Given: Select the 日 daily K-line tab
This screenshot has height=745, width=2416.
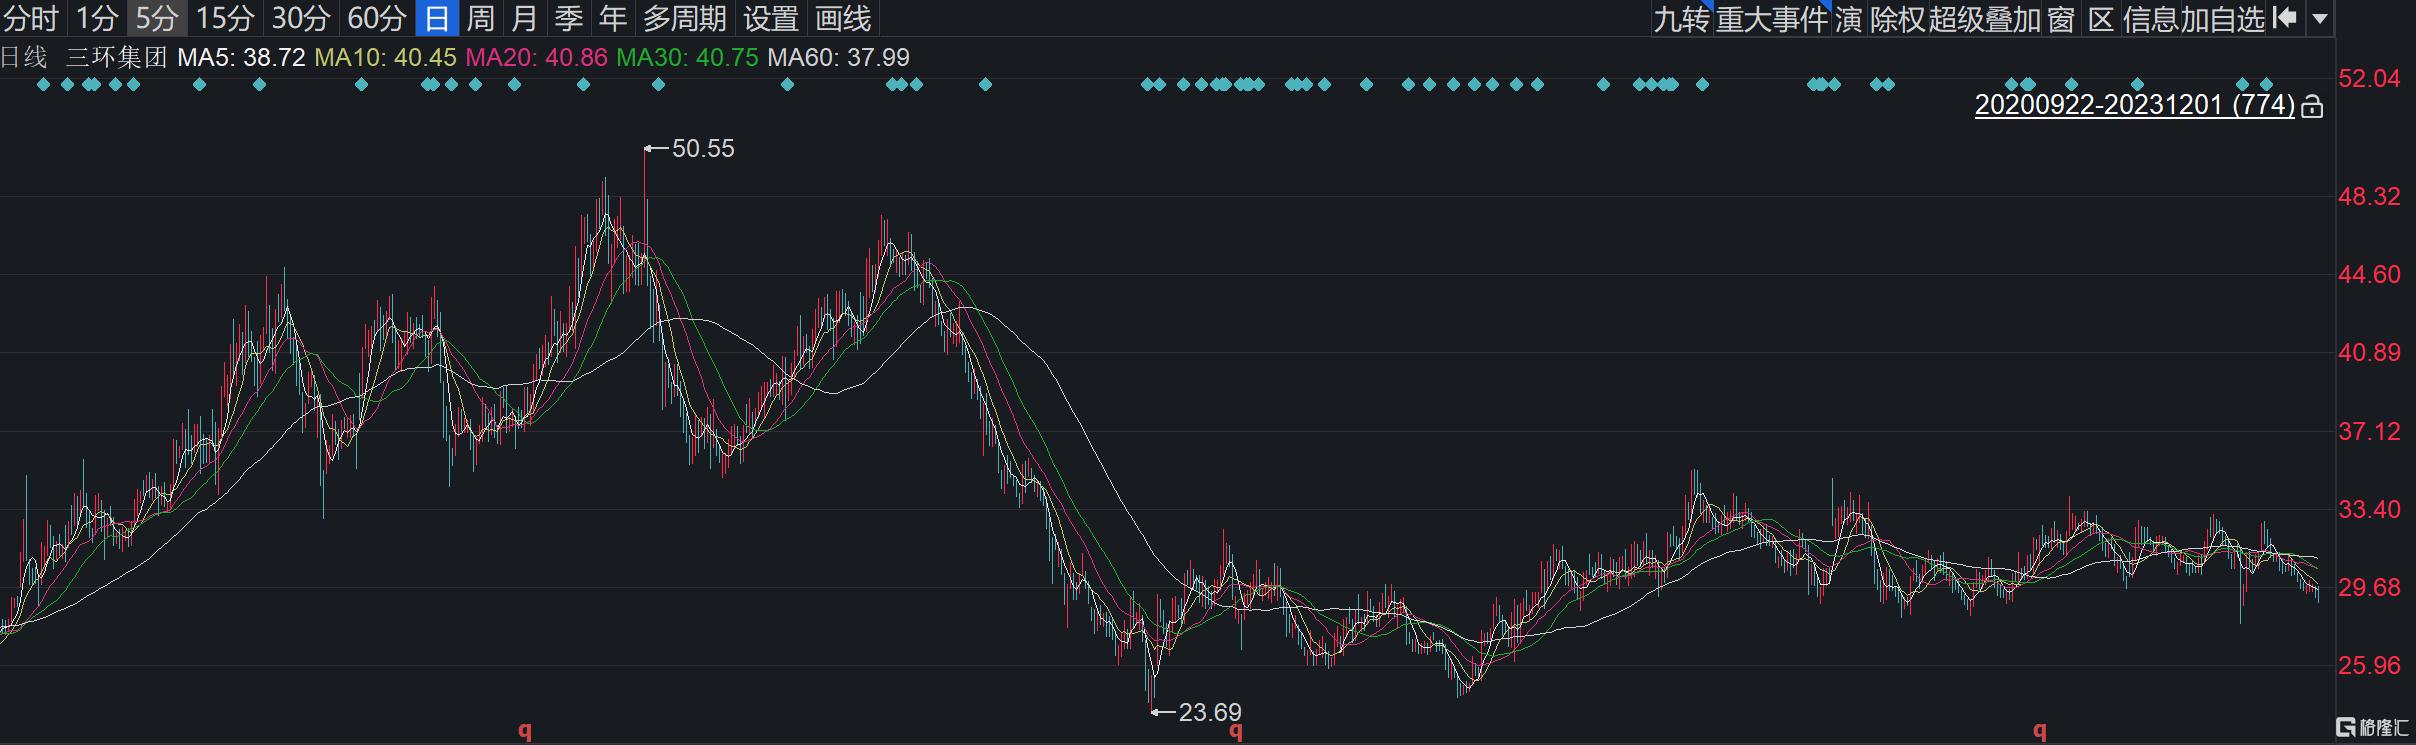Looking at the screenshot, I should [437, 18].
